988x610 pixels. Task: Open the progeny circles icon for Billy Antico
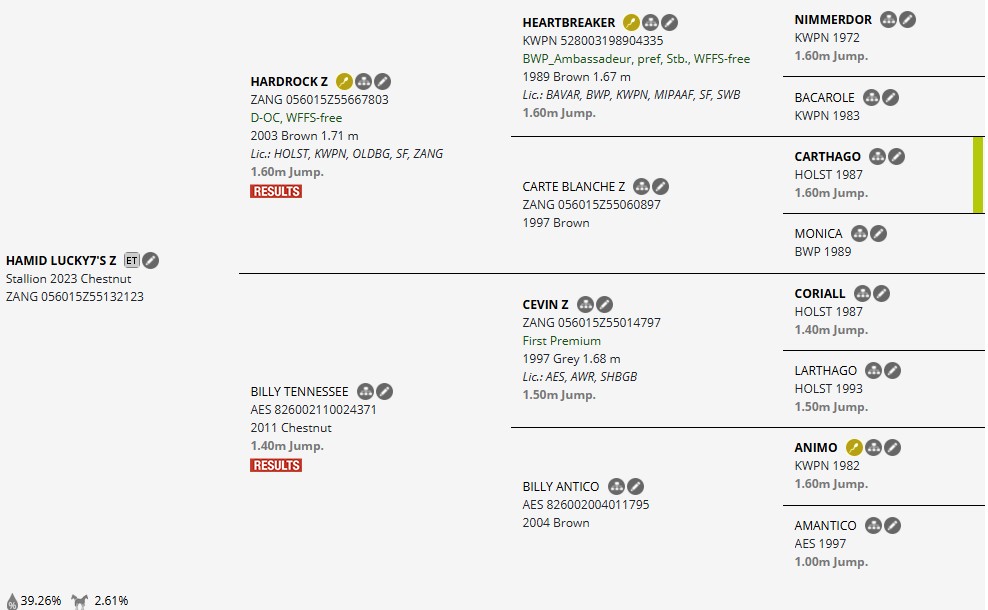coord(617,487)
